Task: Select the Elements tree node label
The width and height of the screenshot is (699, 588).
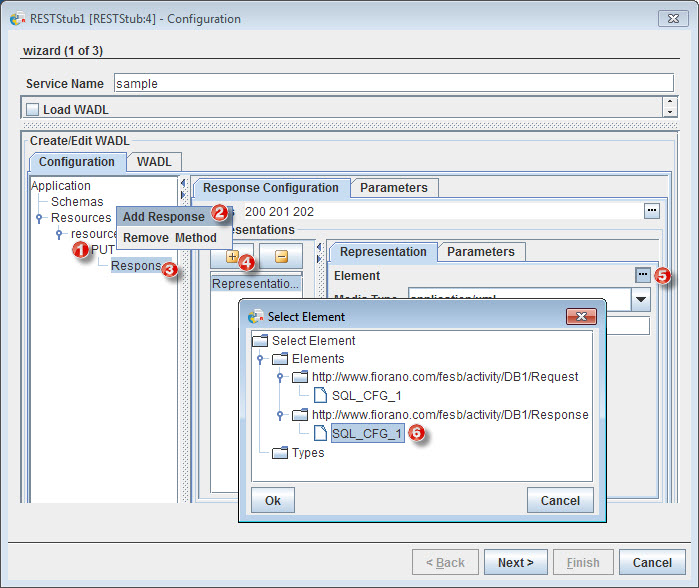Action: [318, 359]
